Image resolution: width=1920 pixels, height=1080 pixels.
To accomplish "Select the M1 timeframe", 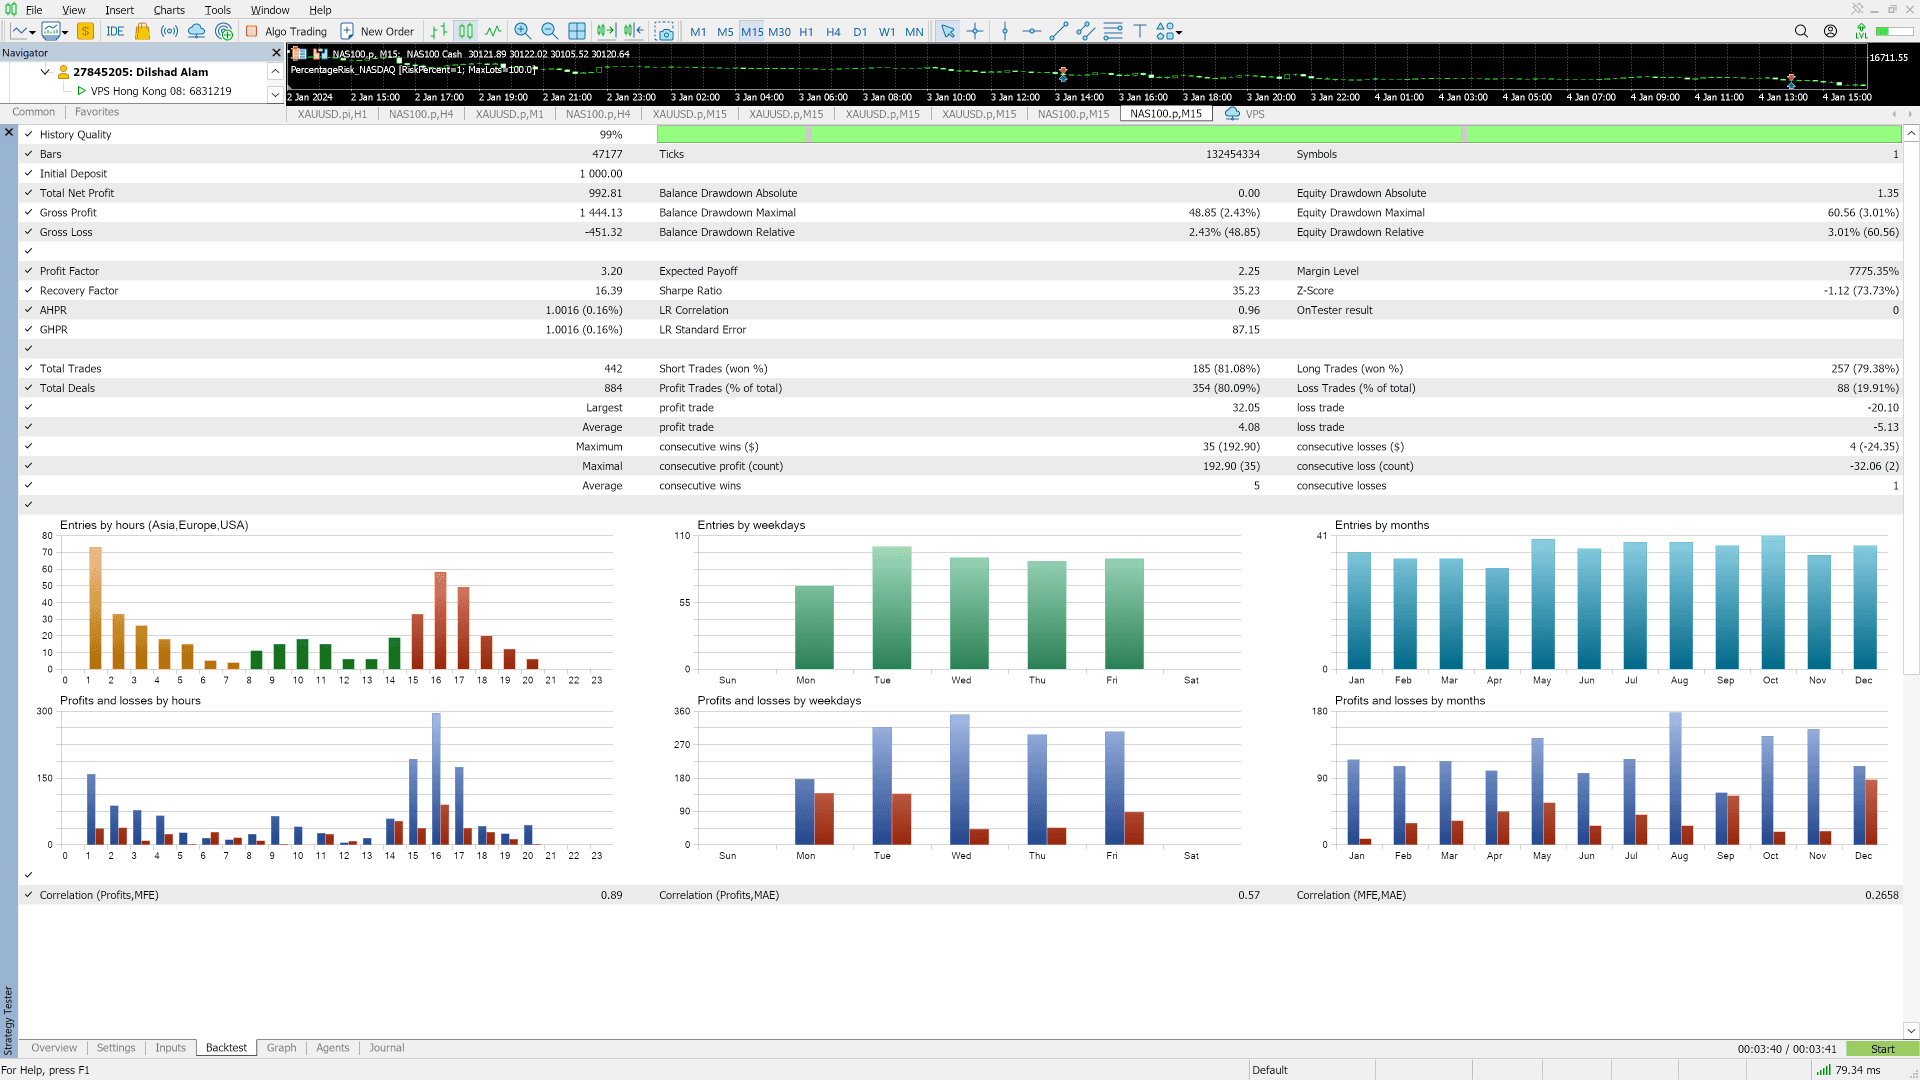I will tap(698, 31).
